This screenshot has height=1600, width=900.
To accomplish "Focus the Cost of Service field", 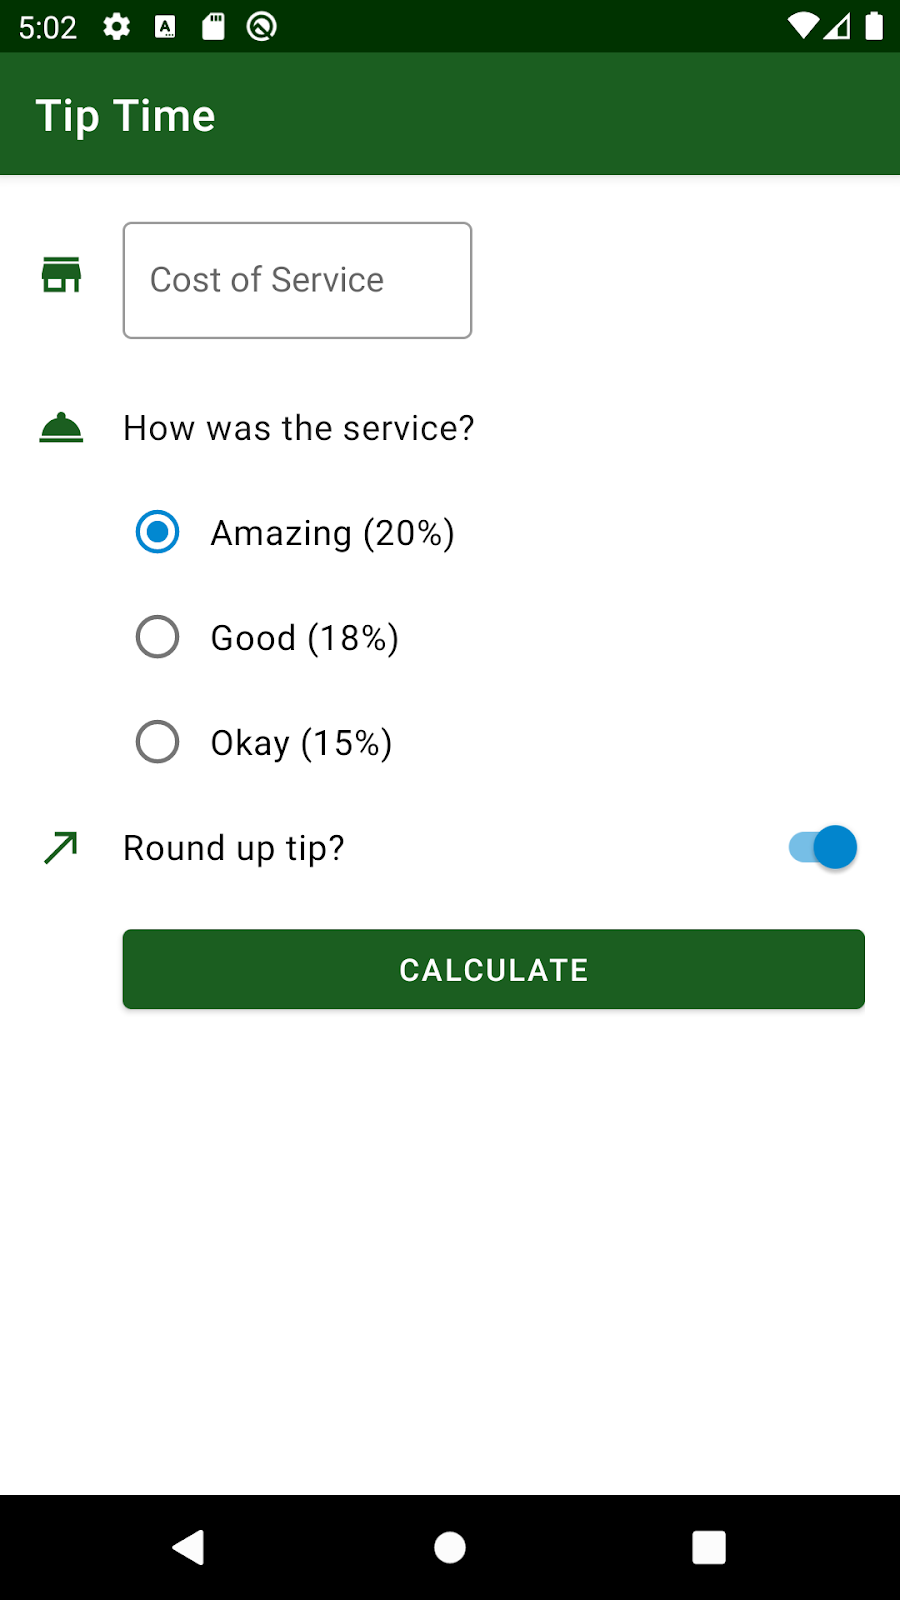I will click(x=297, y=280).
